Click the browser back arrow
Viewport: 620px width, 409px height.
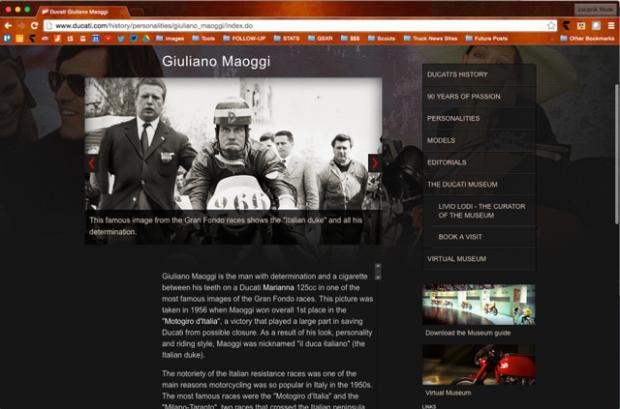click(x=8, y=25)
